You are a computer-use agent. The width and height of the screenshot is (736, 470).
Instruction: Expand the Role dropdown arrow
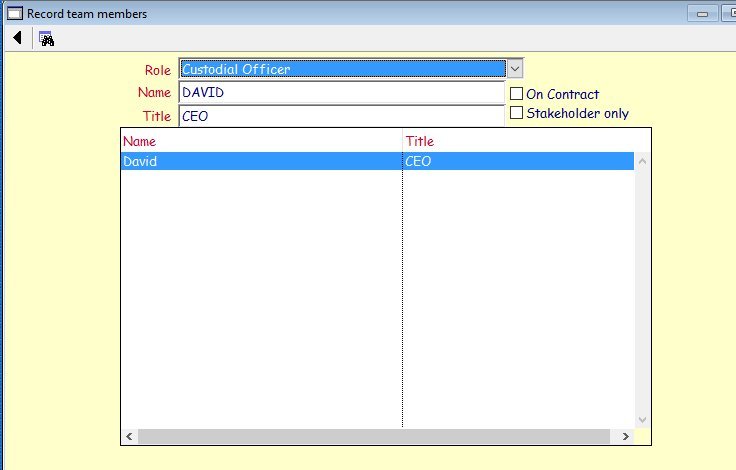point(515,69)
